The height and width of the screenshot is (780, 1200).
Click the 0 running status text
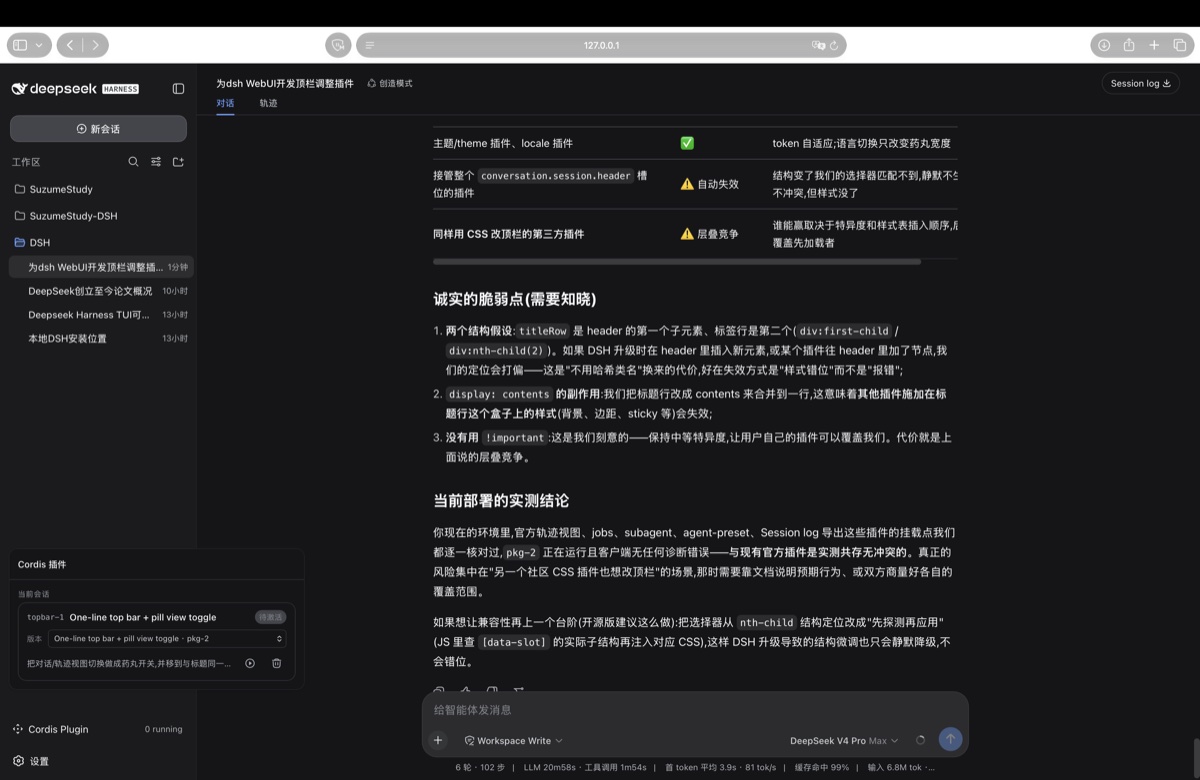pos(163,729)
